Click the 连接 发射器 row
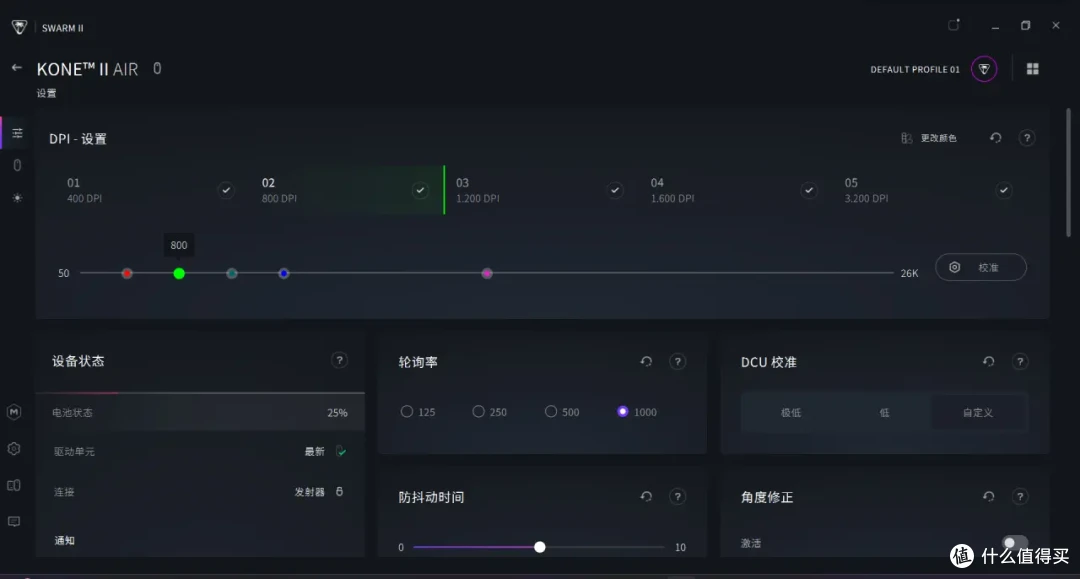Viewport: 1080px width, 579px height. click(200, 492)
